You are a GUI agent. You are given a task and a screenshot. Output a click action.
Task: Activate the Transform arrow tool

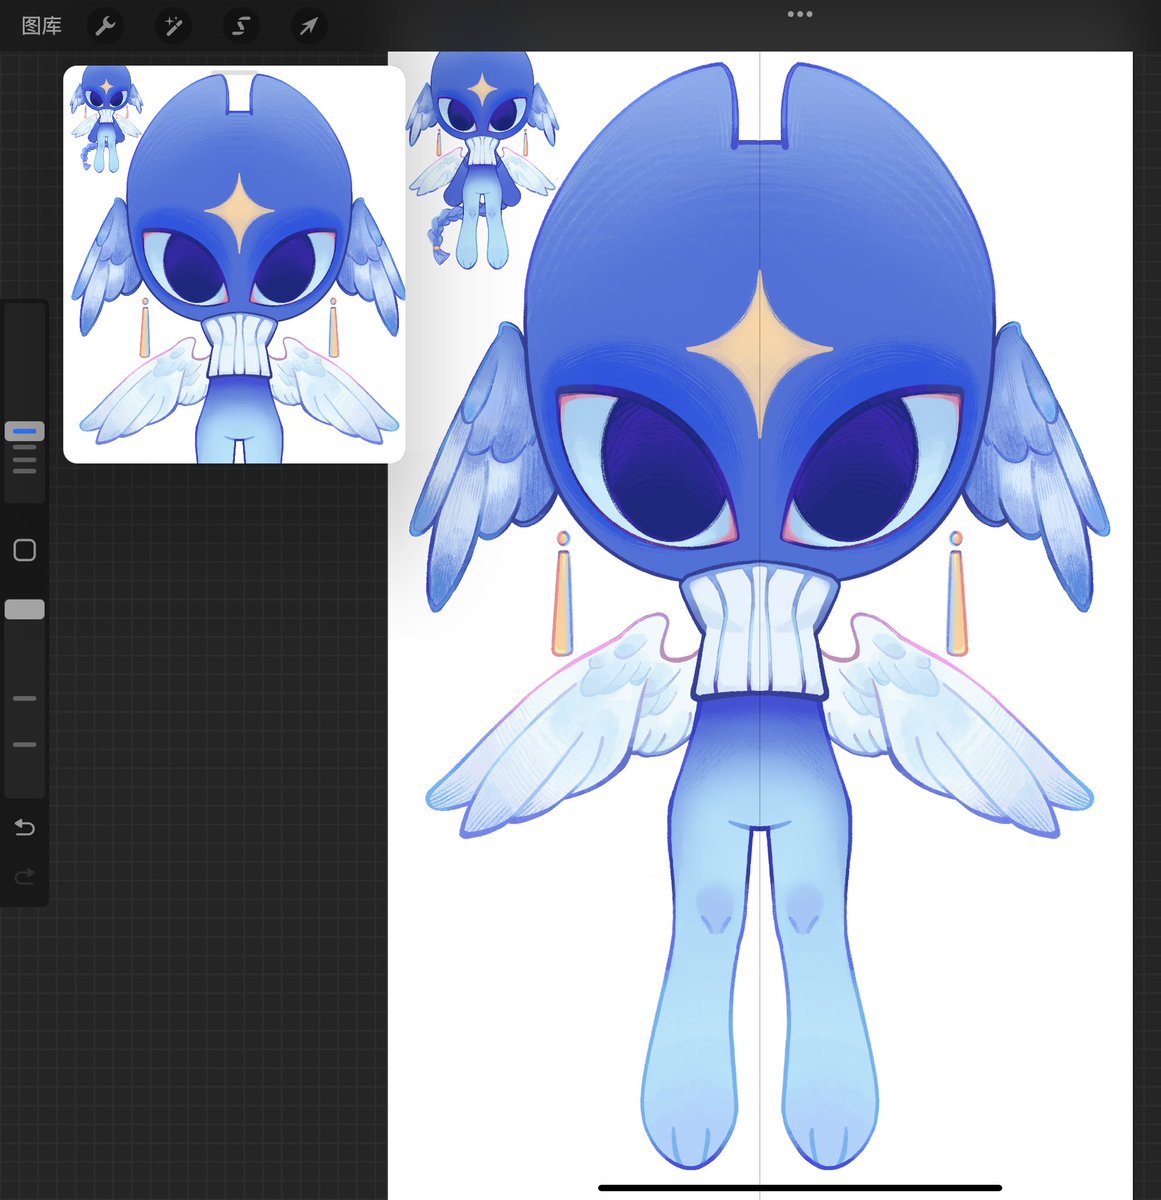(x=308, y=26)
